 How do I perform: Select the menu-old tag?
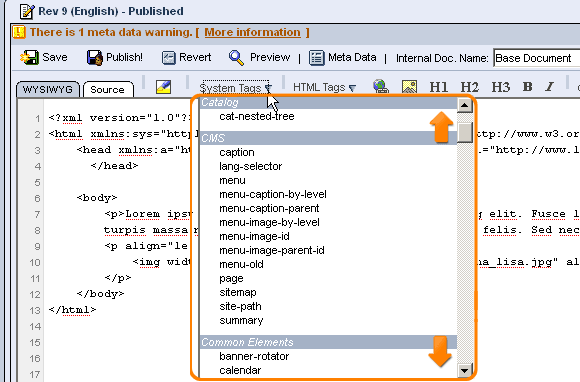point(241,265)
